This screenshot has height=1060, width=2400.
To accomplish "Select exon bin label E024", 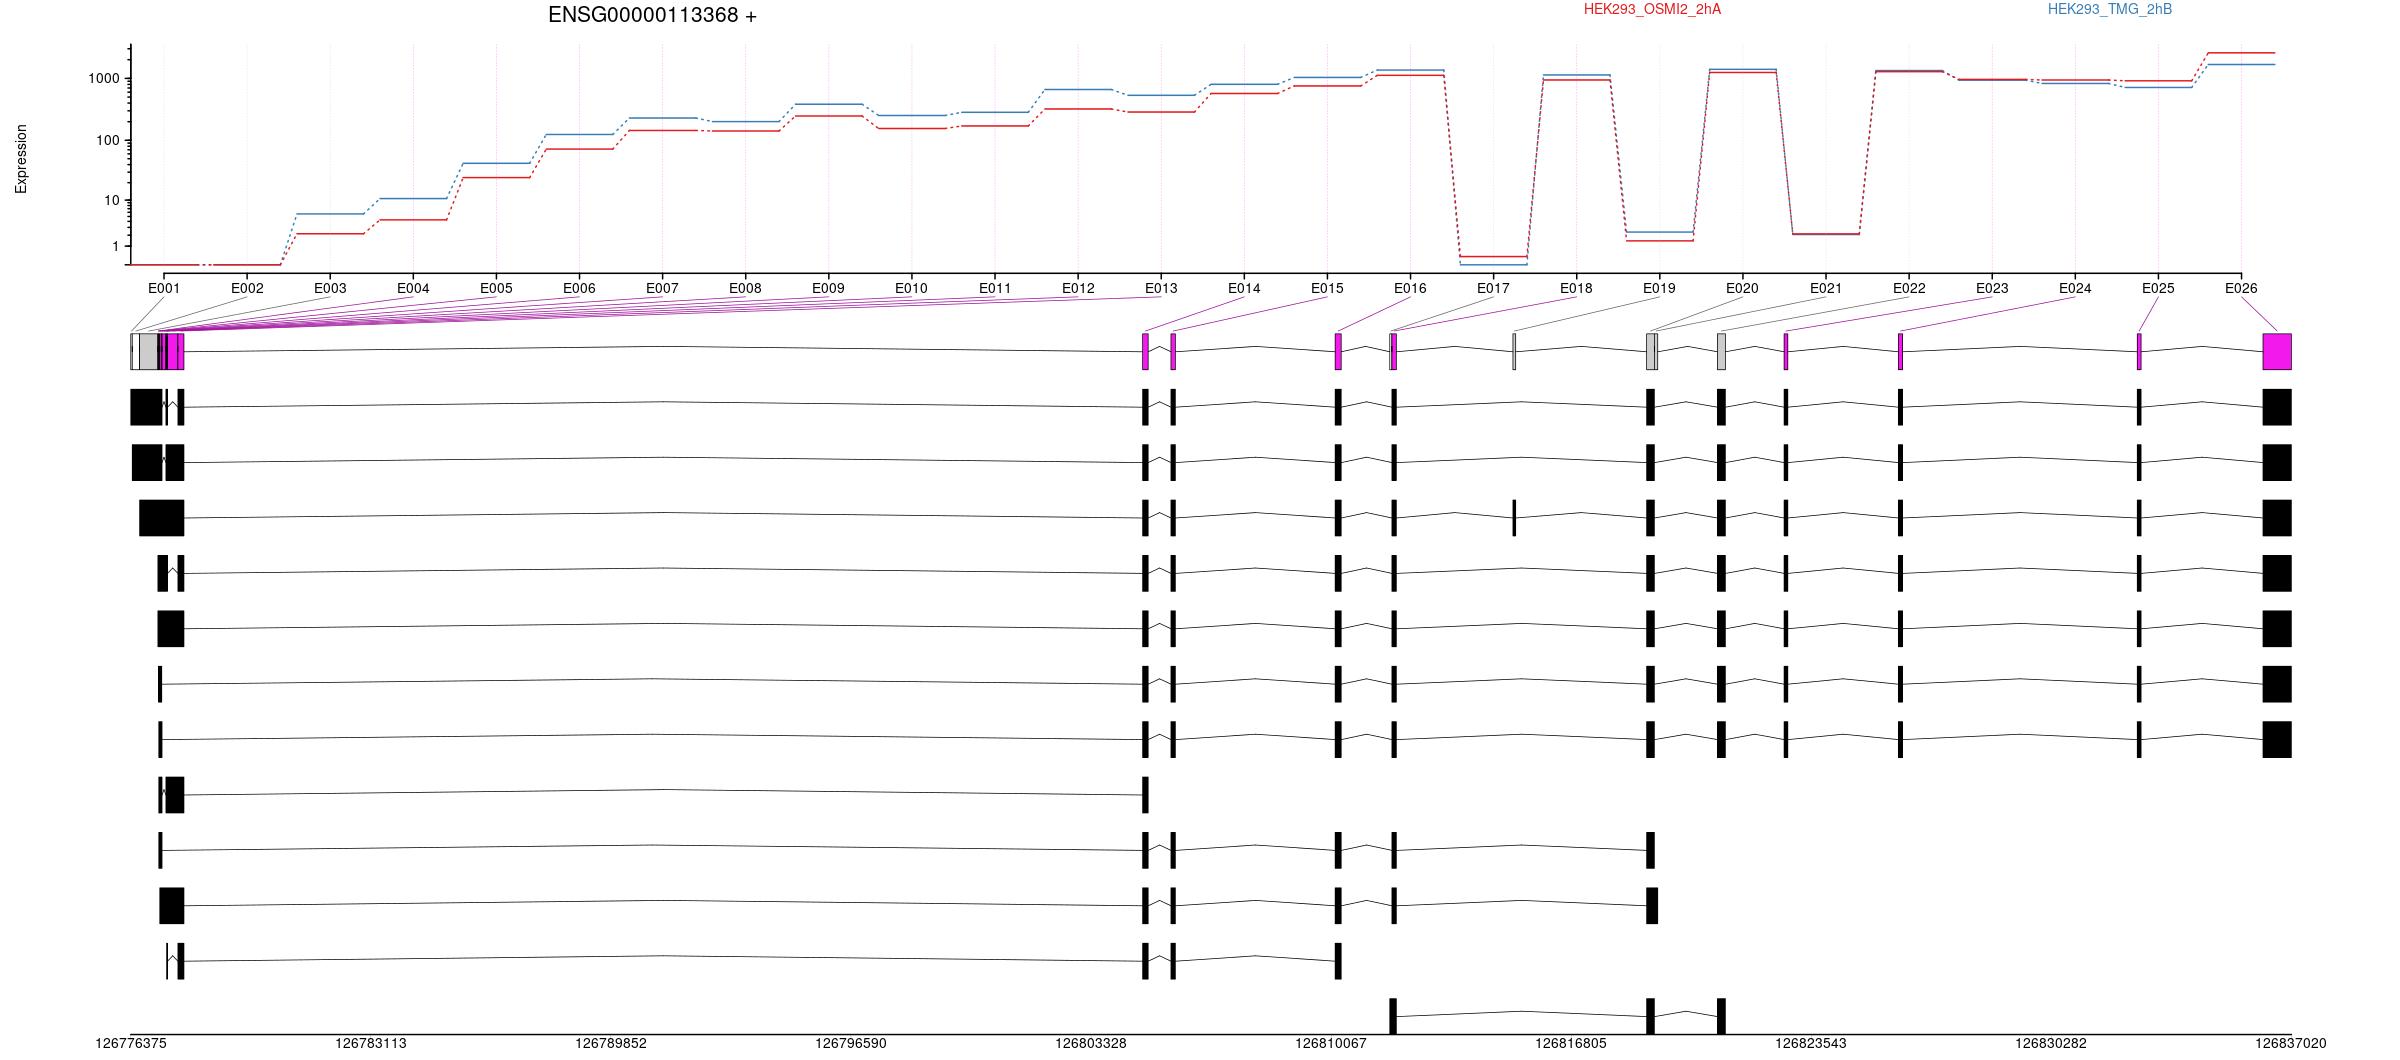I will pyautogui.click(x=2075, y=288).
